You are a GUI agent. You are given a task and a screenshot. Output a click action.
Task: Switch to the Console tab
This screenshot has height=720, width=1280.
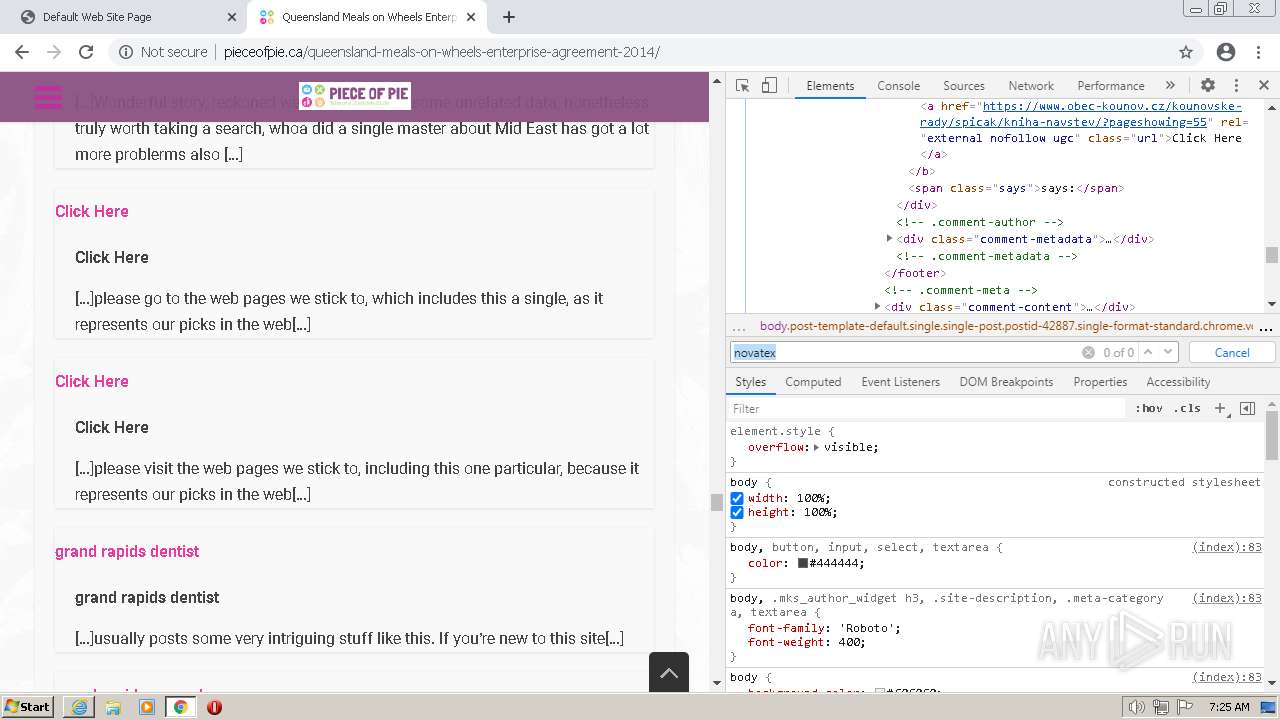pos(898,86)
